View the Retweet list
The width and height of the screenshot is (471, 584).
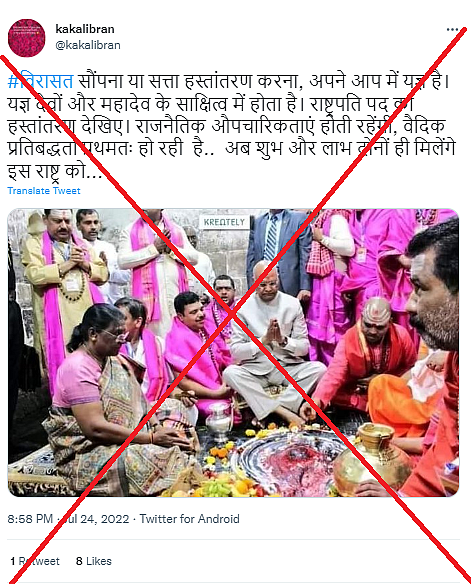point(35,561)
